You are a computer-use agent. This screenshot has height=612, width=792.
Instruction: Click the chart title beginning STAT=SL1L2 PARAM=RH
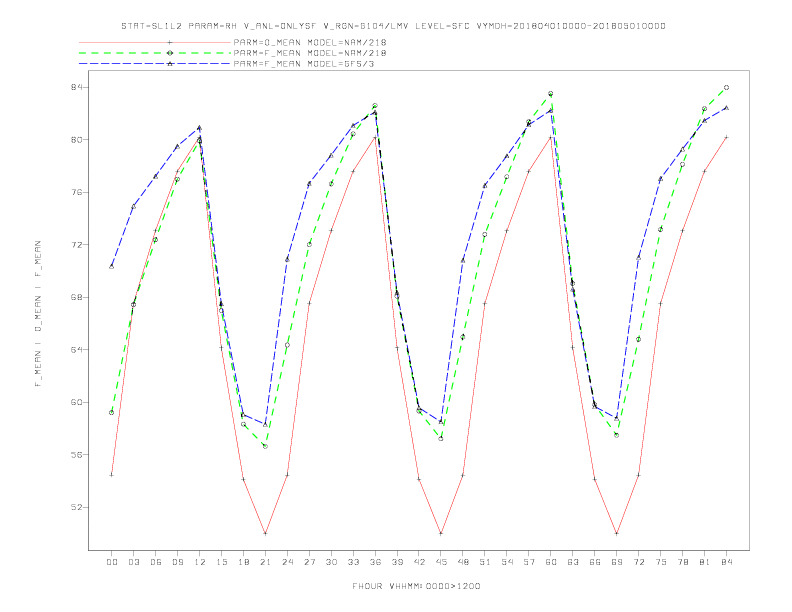click(x=393, y=26)
